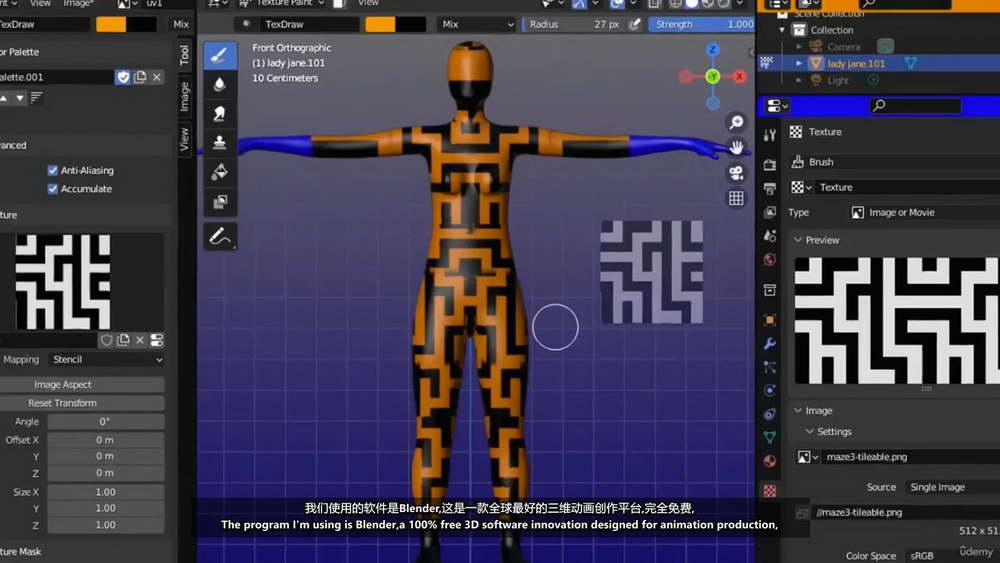Adjust the Radius slider
Image resolution: width=1000 pixels, height=563 pixels.
[x=574, y=24]
